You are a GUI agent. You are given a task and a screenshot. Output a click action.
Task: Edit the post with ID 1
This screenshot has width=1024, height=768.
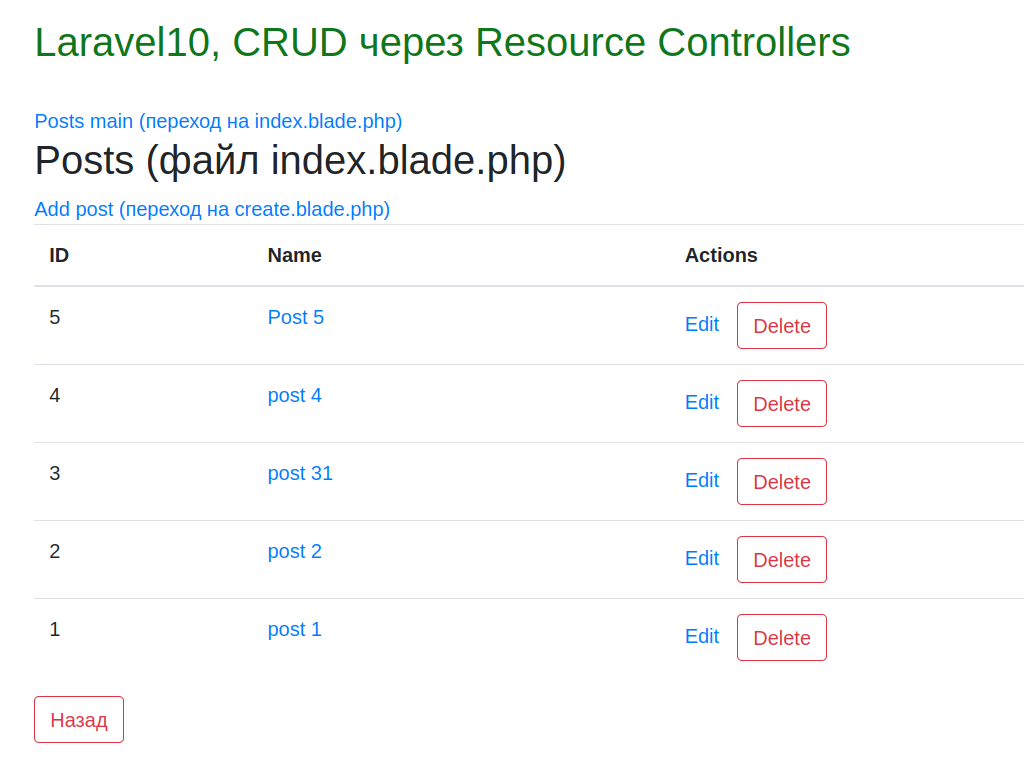[702, 636]
